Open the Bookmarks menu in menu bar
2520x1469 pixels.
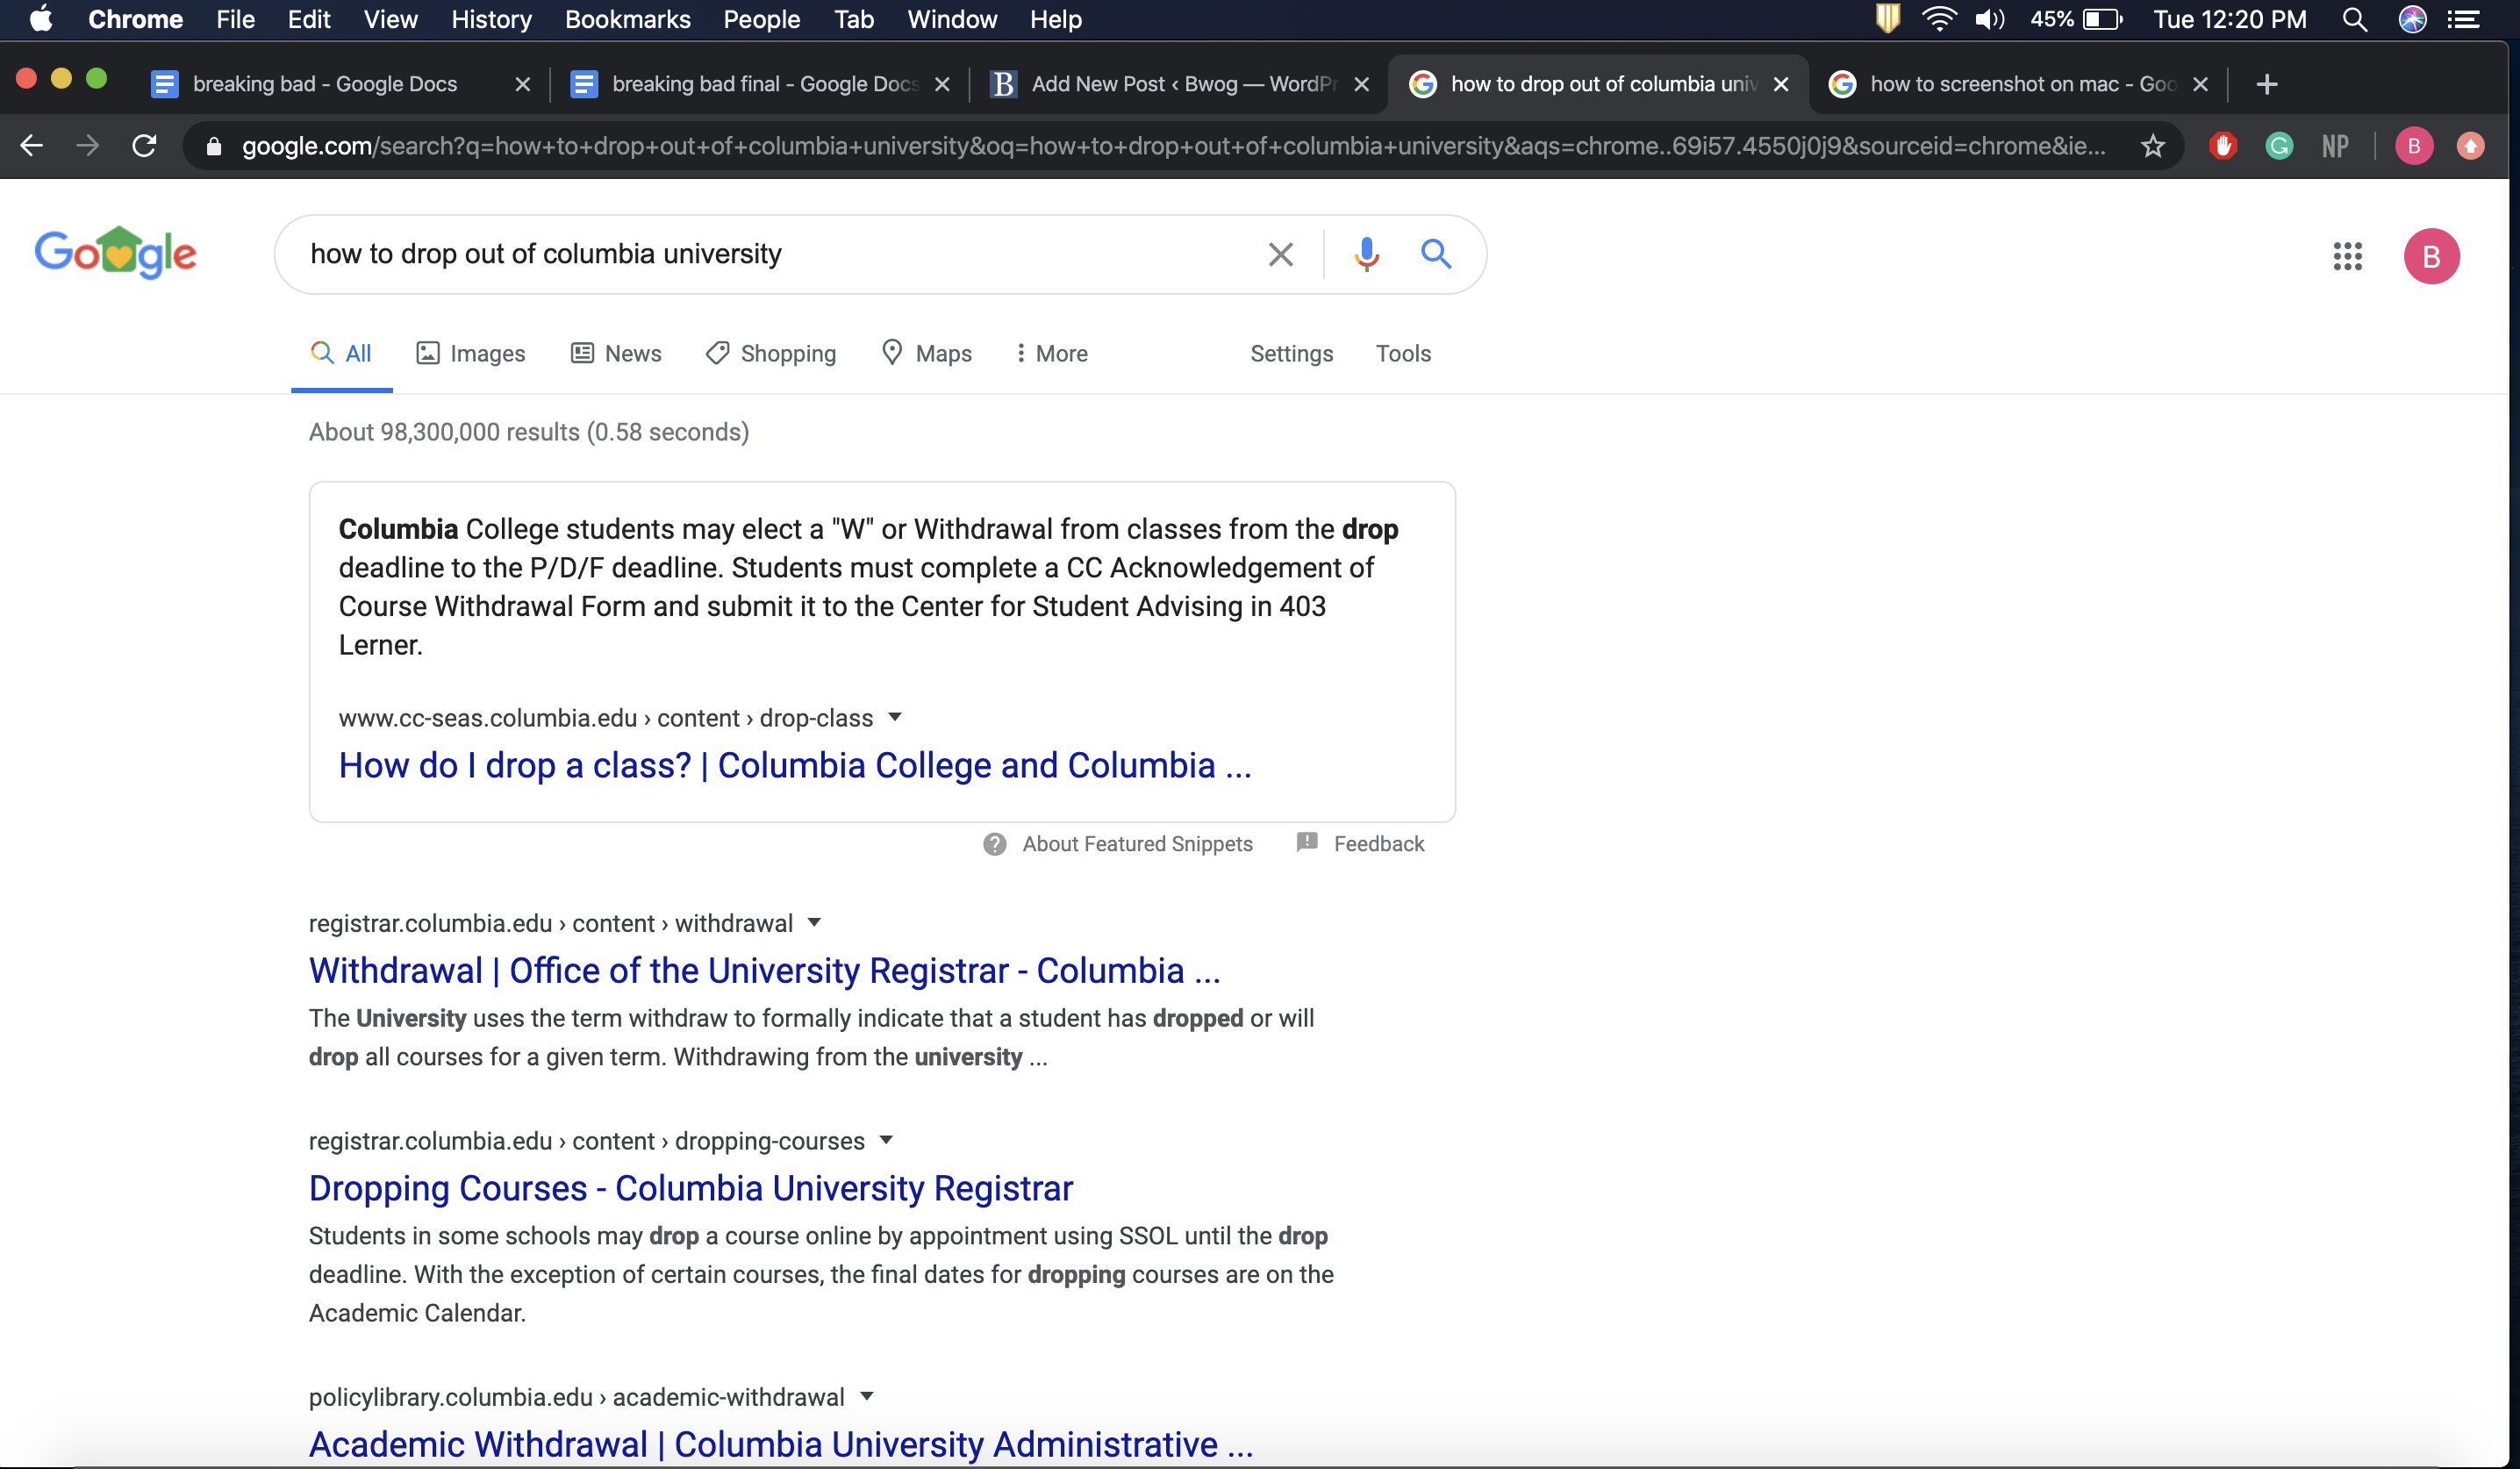[627, 20]
